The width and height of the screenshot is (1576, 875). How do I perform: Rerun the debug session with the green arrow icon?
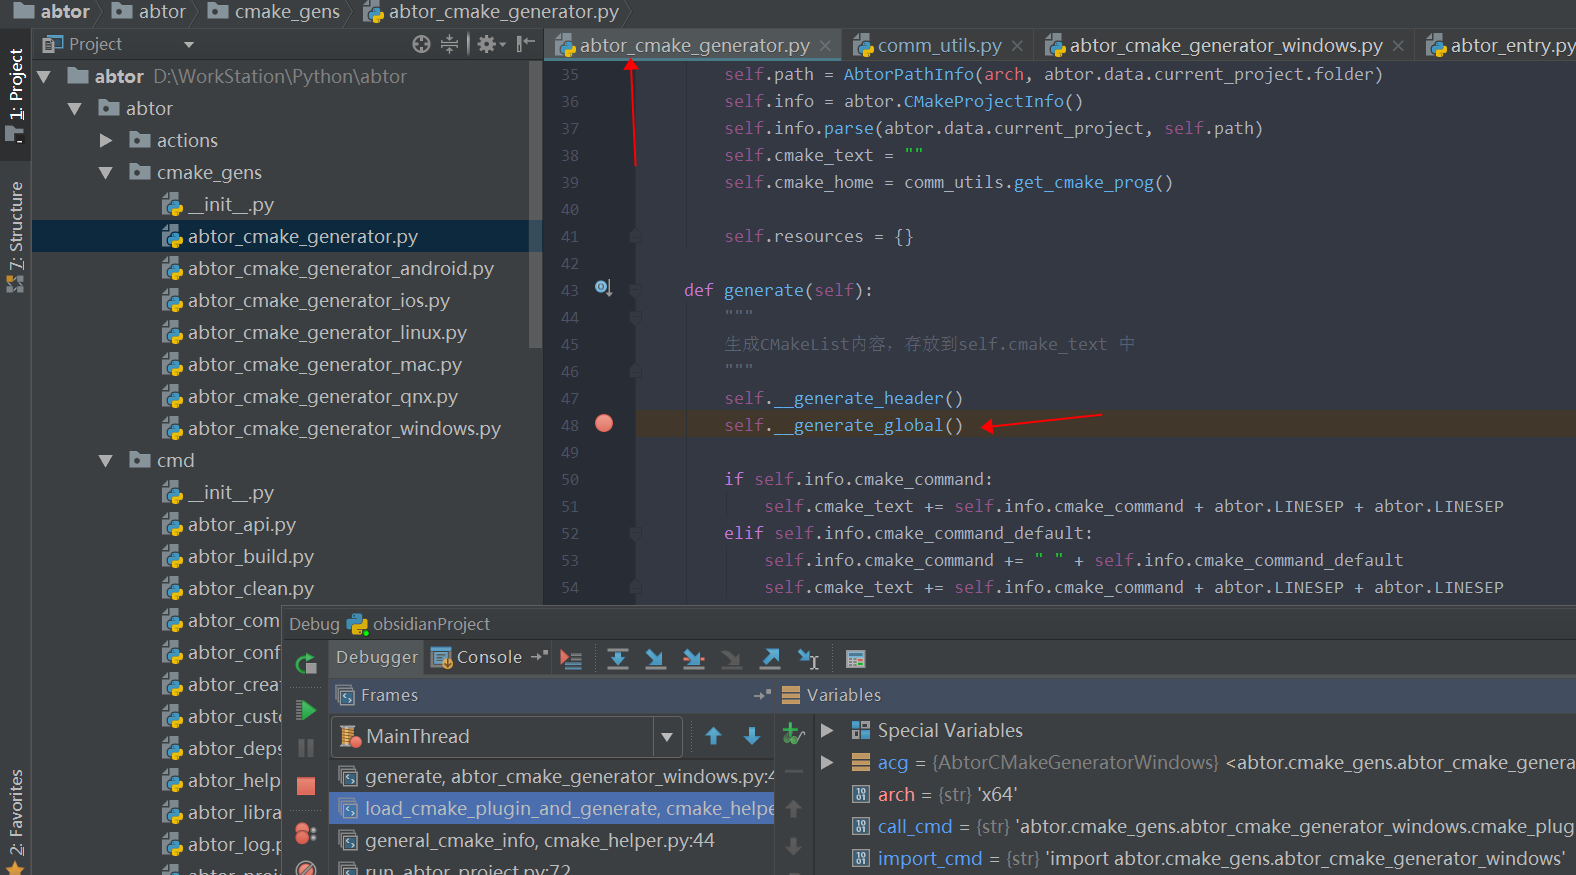(306, 663)
